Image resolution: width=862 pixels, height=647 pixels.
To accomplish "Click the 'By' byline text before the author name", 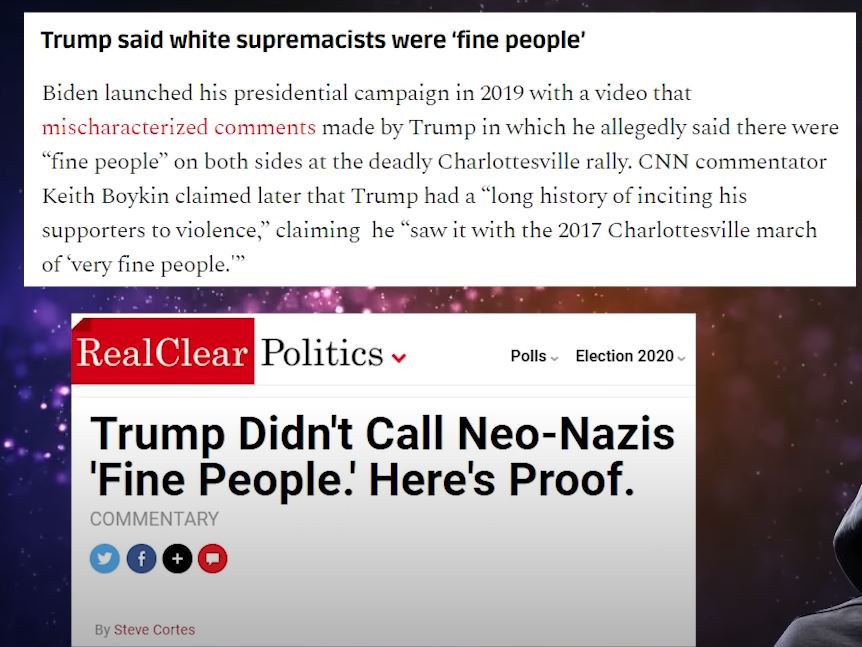I will 102,630.
